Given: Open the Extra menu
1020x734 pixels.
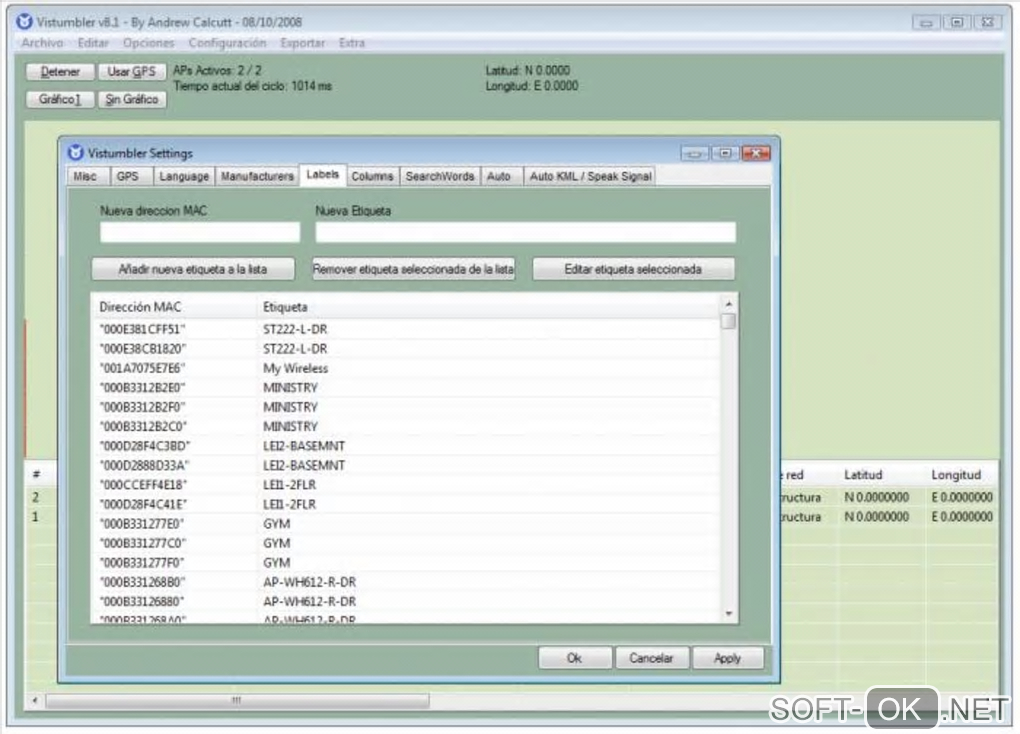Looking at the screenshot, I should pyautogui.click(x=351, y=43).
